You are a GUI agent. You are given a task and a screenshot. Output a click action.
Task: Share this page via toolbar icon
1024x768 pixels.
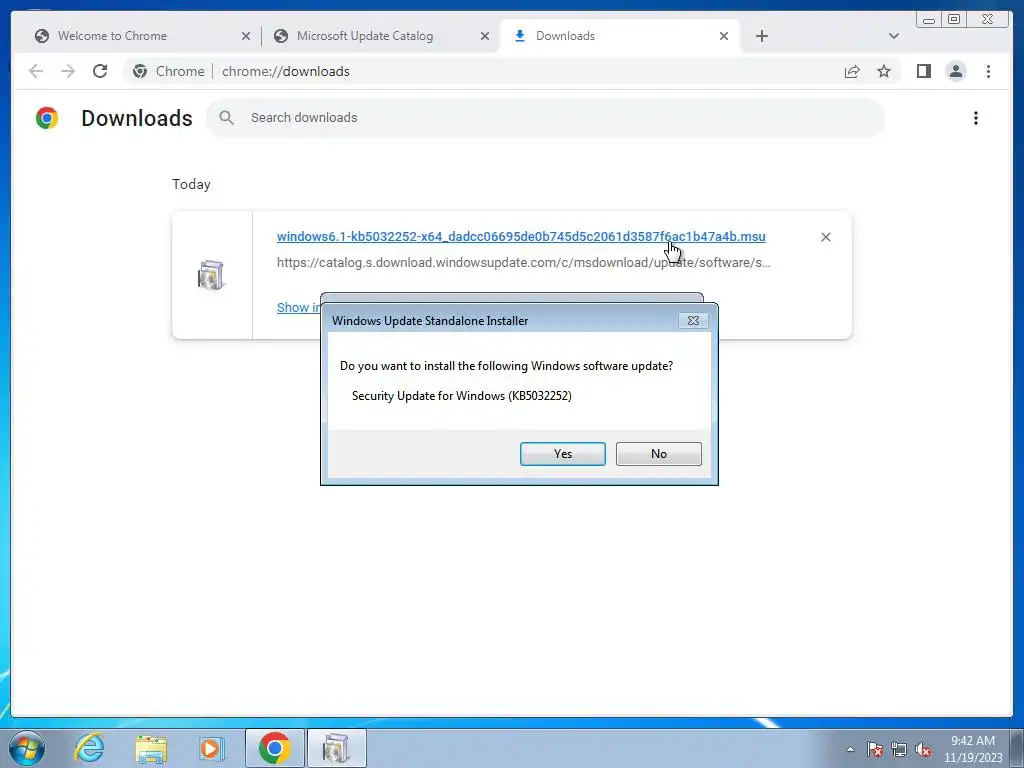click(x=852, y=71)
